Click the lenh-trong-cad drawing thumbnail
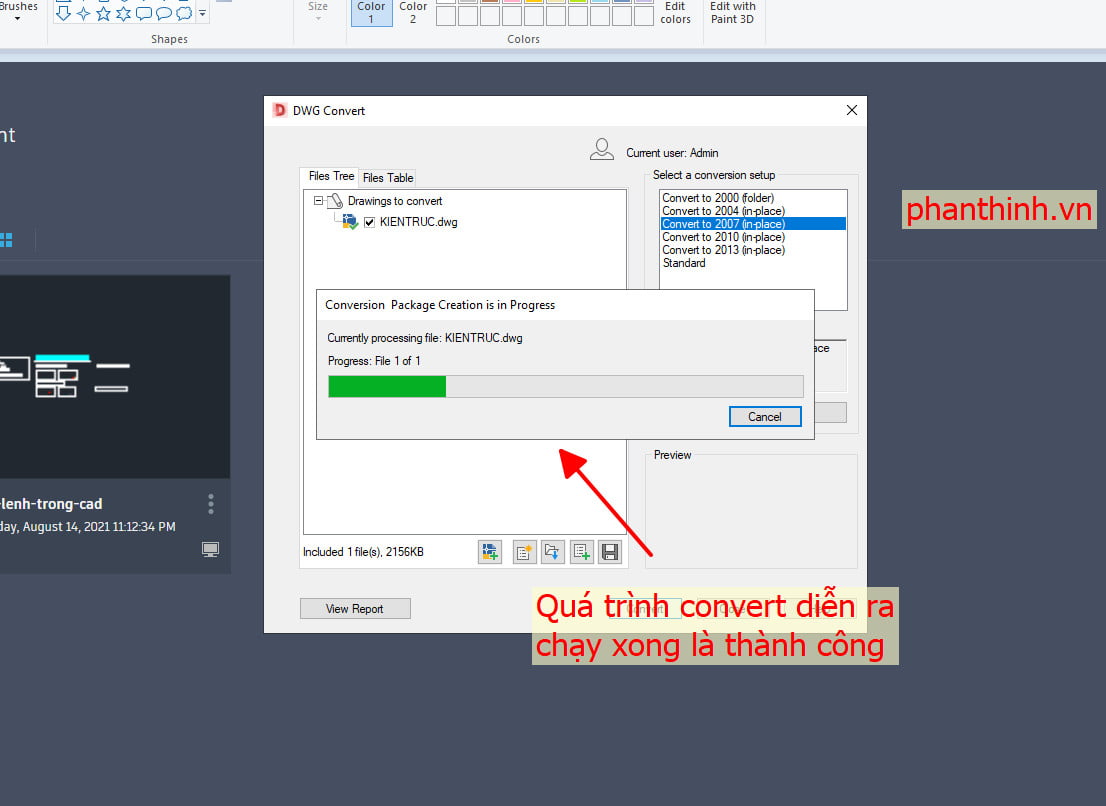1106x806 pixels. coord(115,377)
